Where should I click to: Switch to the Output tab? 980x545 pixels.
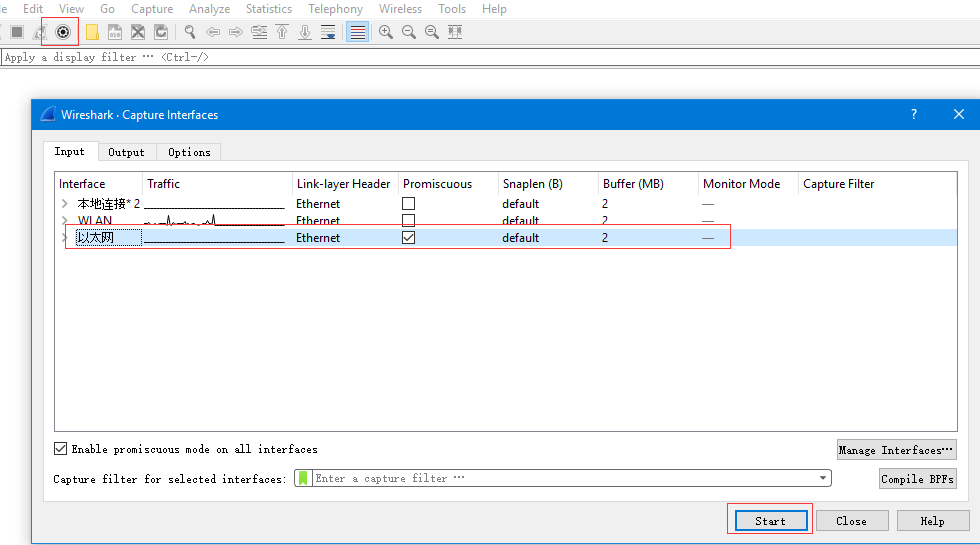126,152
